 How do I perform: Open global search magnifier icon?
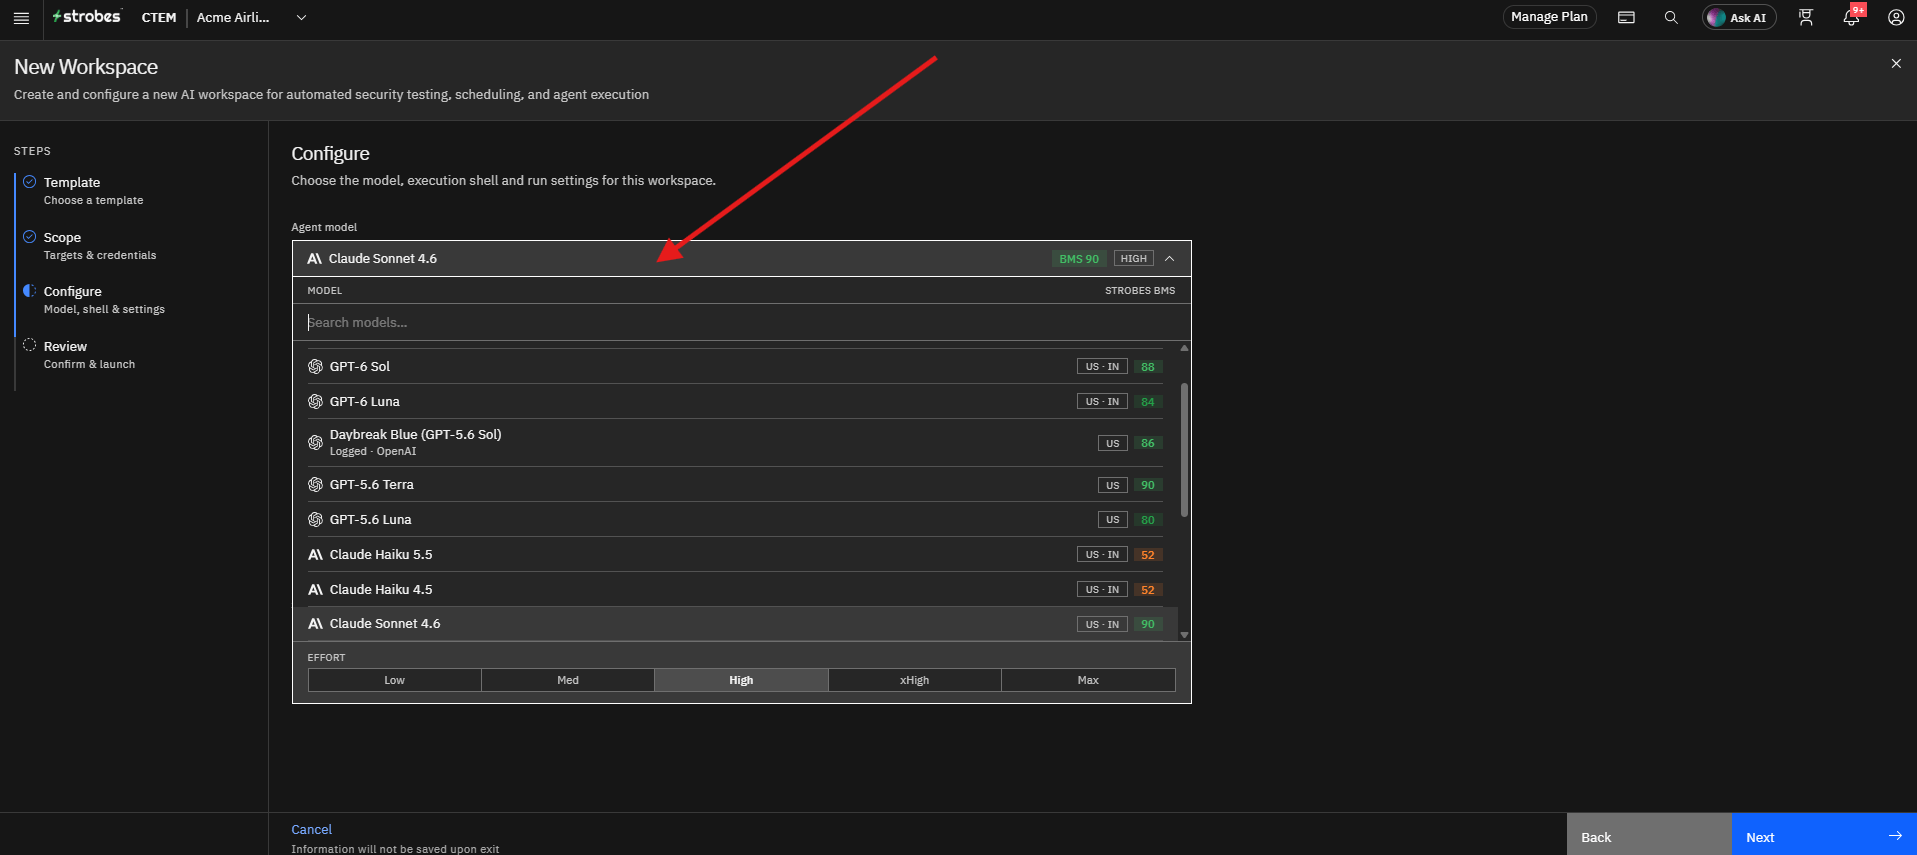[x=1671, y=18]
